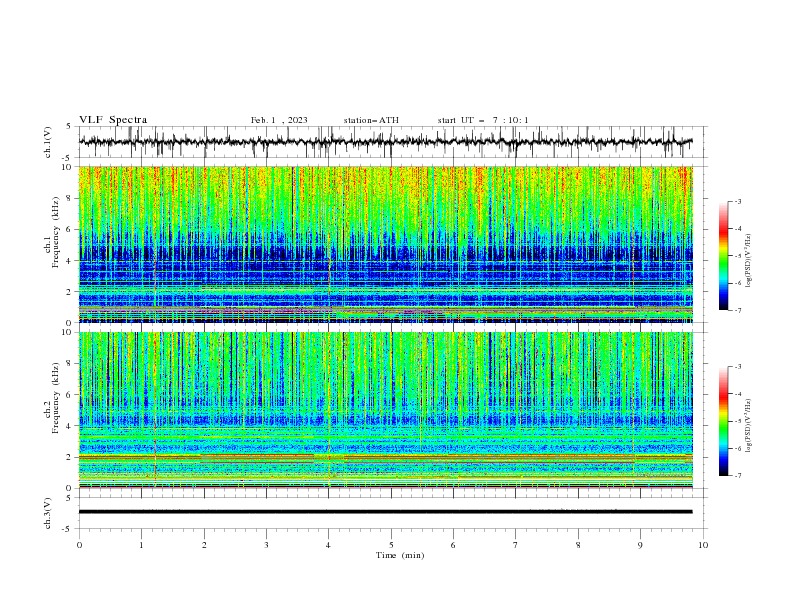Click the 'VLF Spectra' plot title
This screenshot has height=612, width=792.
(x=113, y=120)
